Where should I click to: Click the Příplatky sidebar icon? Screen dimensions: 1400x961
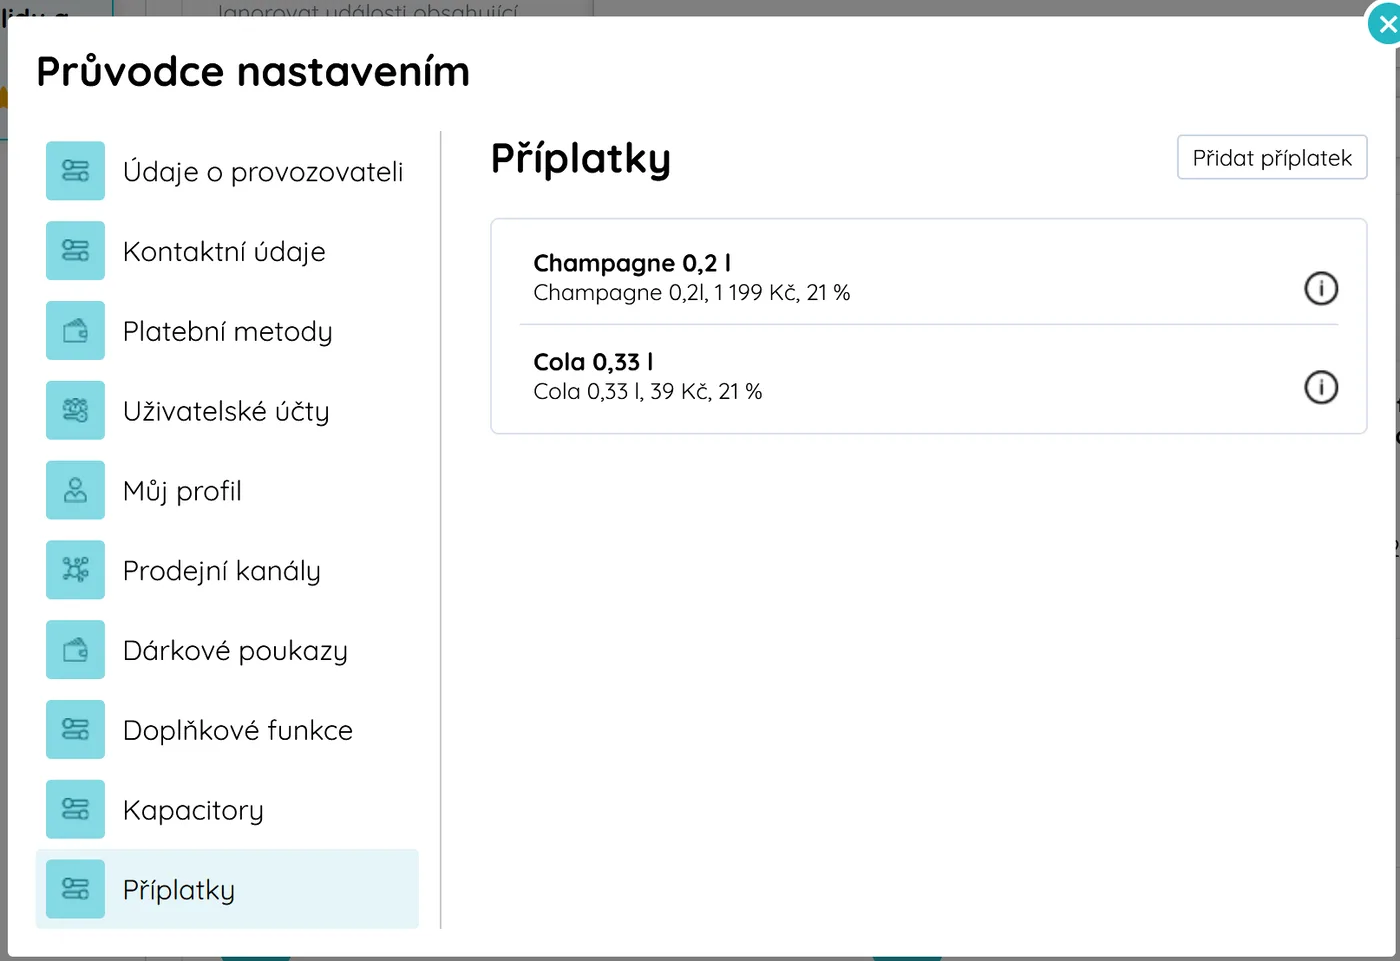pos(75,889)
